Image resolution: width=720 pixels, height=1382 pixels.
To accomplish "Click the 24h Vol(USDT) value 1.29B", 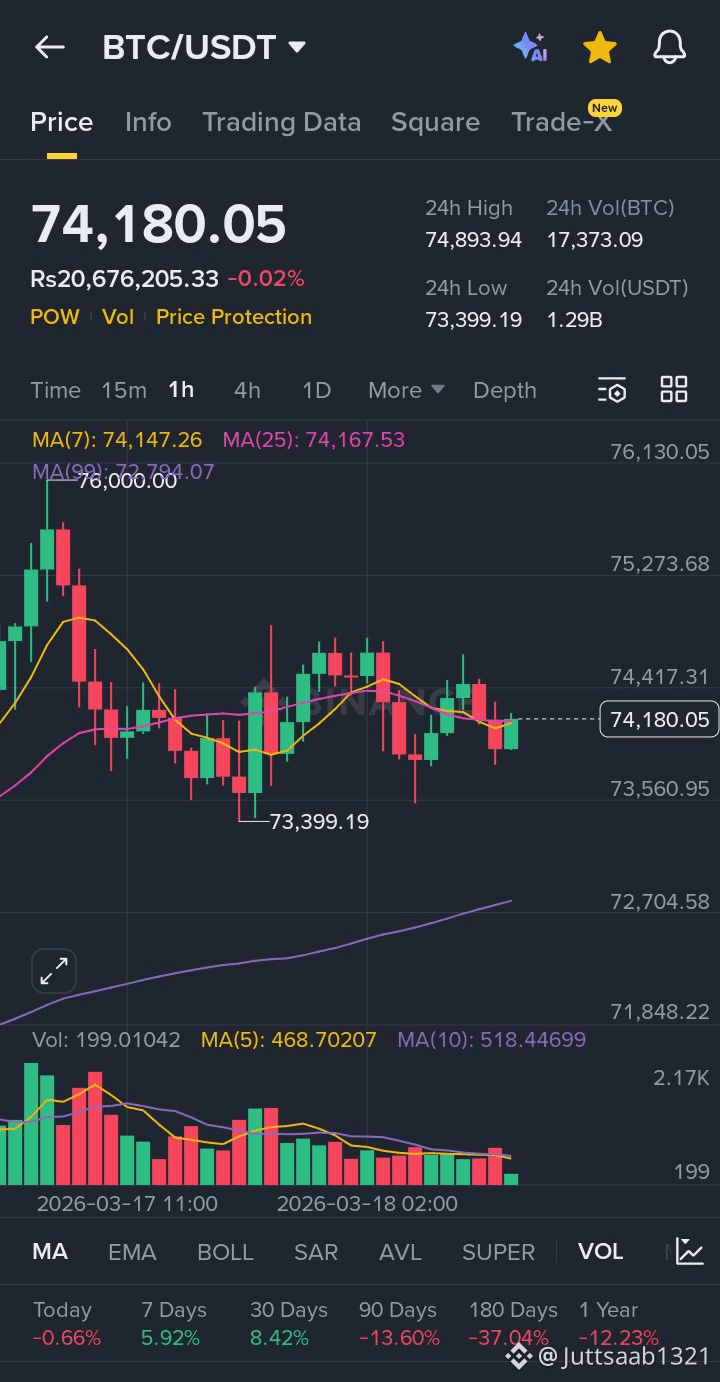I will pyautogui.click(x=574, y=320).
